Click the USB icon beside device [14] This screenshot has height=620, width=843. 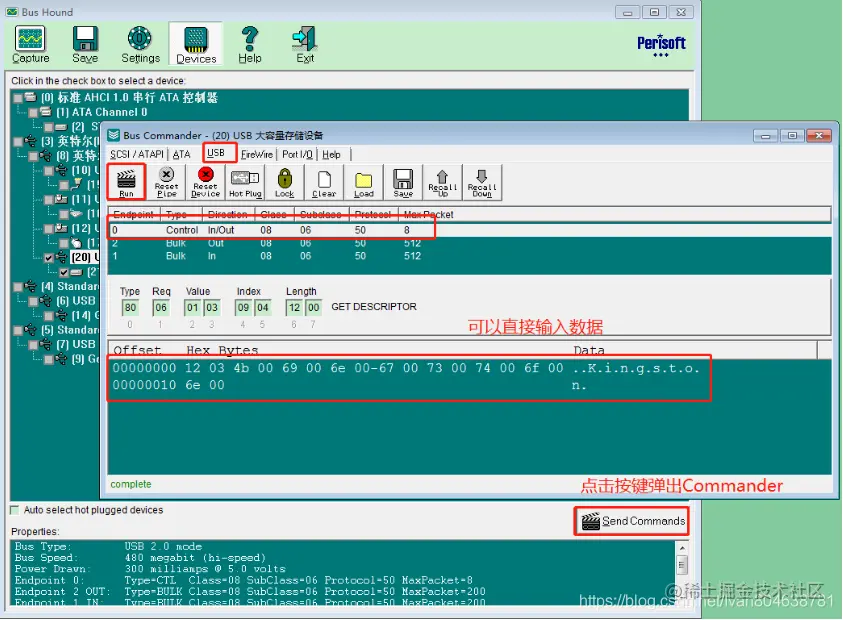click(61, 315)
